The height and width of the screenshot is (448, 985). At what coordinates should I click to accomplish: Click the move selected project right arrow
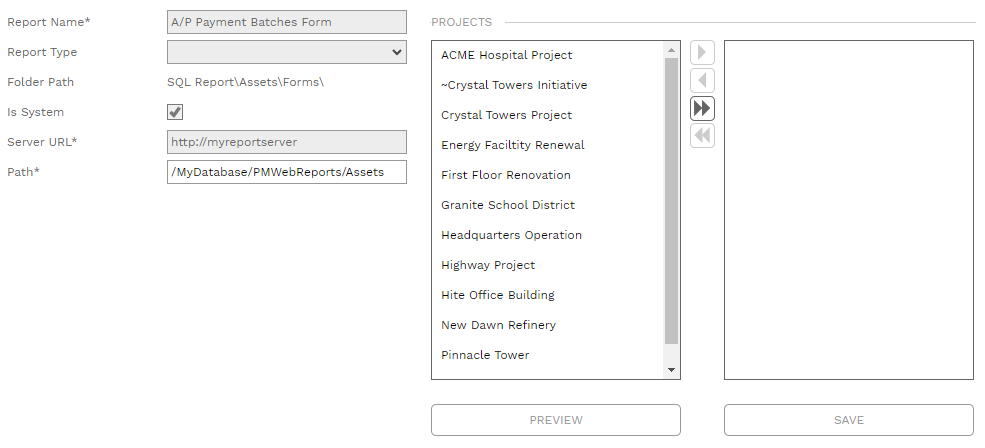702,53
